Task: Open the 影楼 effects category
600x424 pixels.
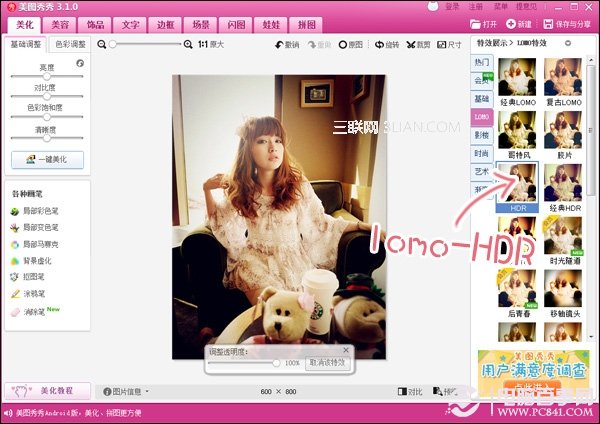Action: pyautogui.click(x=482, y=135)
